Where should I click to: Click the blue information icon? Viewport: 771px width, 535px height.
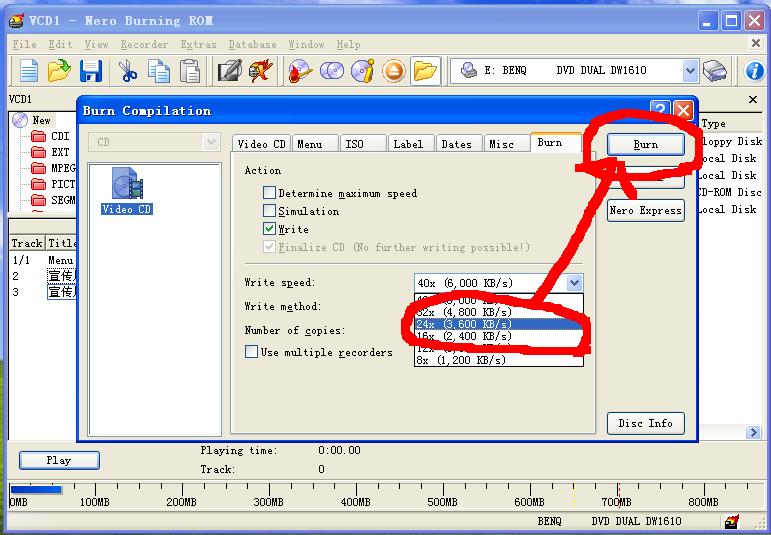[x=755, y=71]
